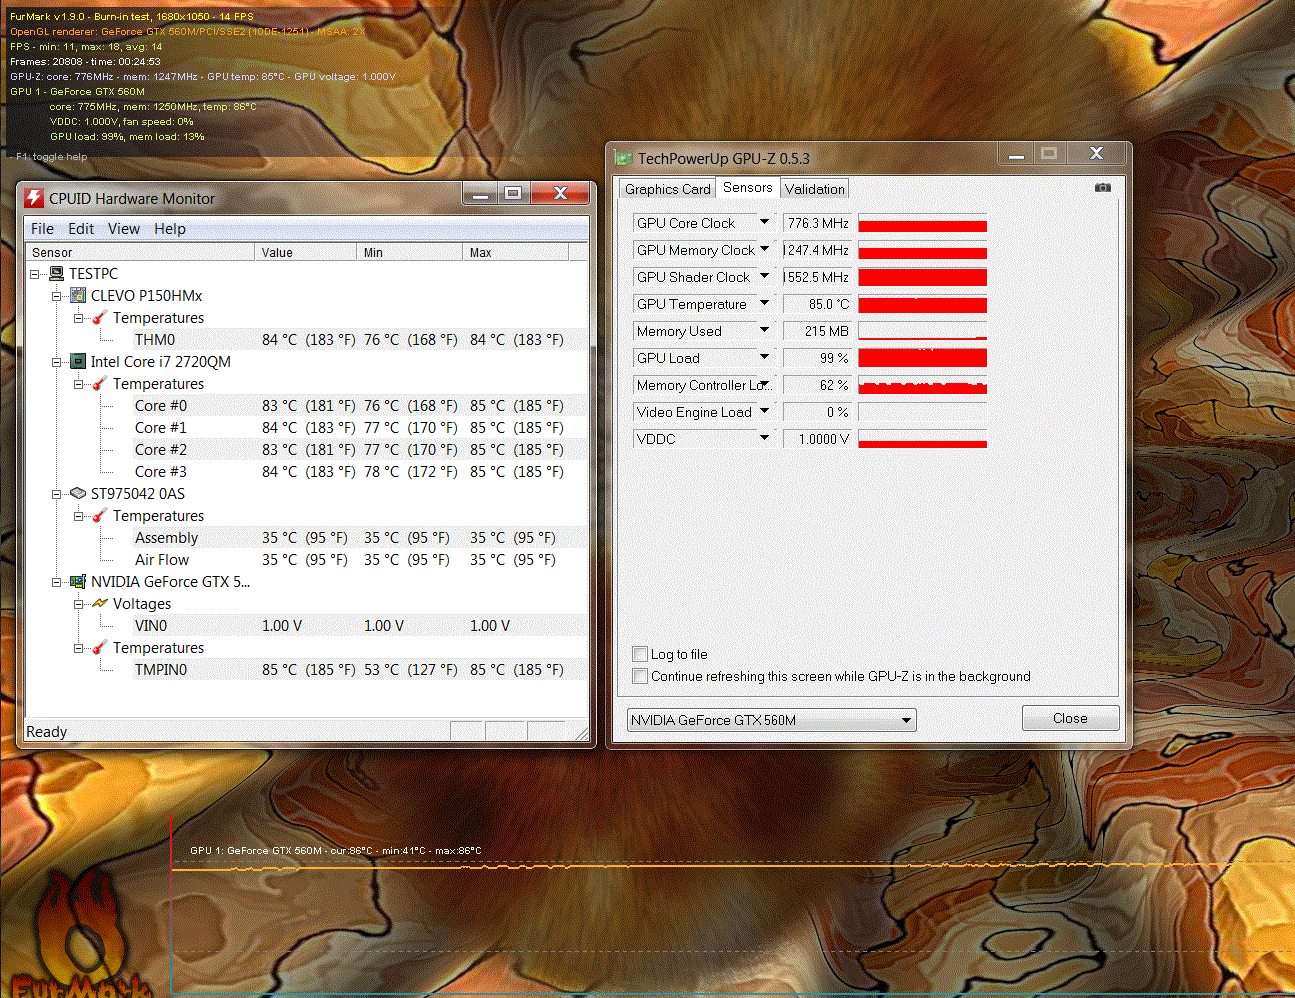
Task: Click the thermometer icon under ST975042 0AS
Action: [x=100, y=515]
